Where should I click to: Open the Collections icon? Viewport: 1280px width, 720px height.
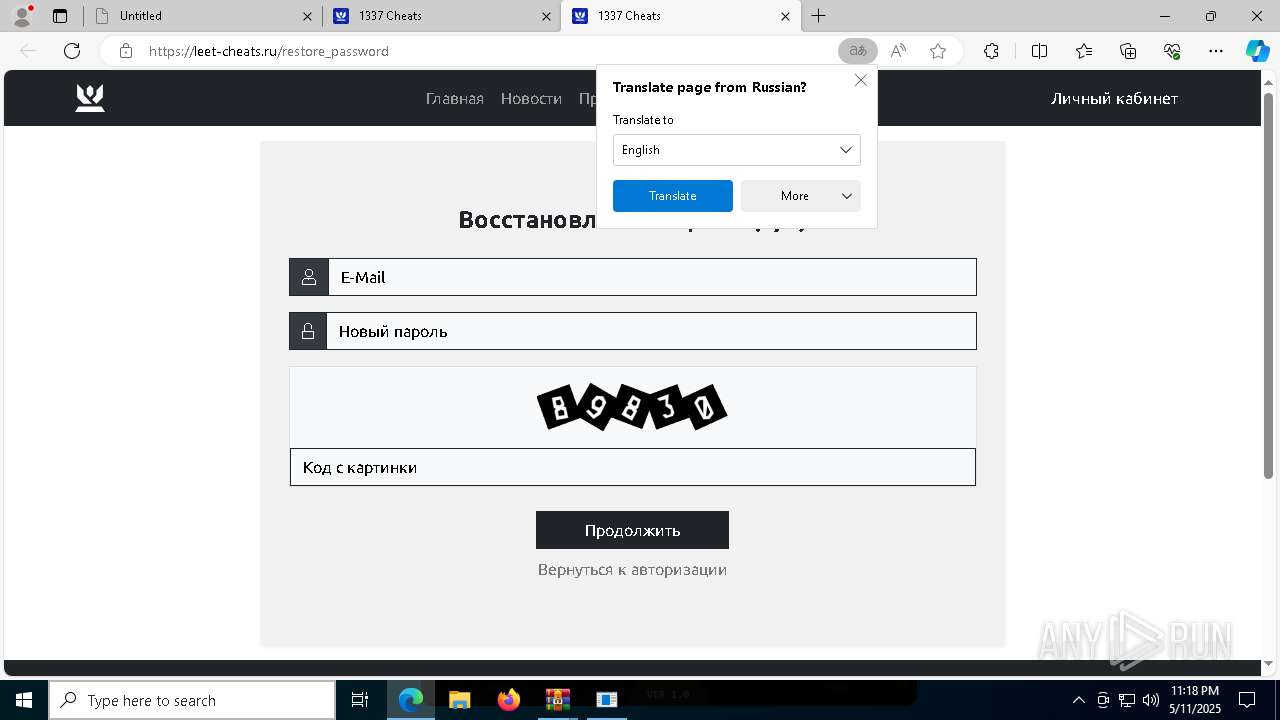1128,51
